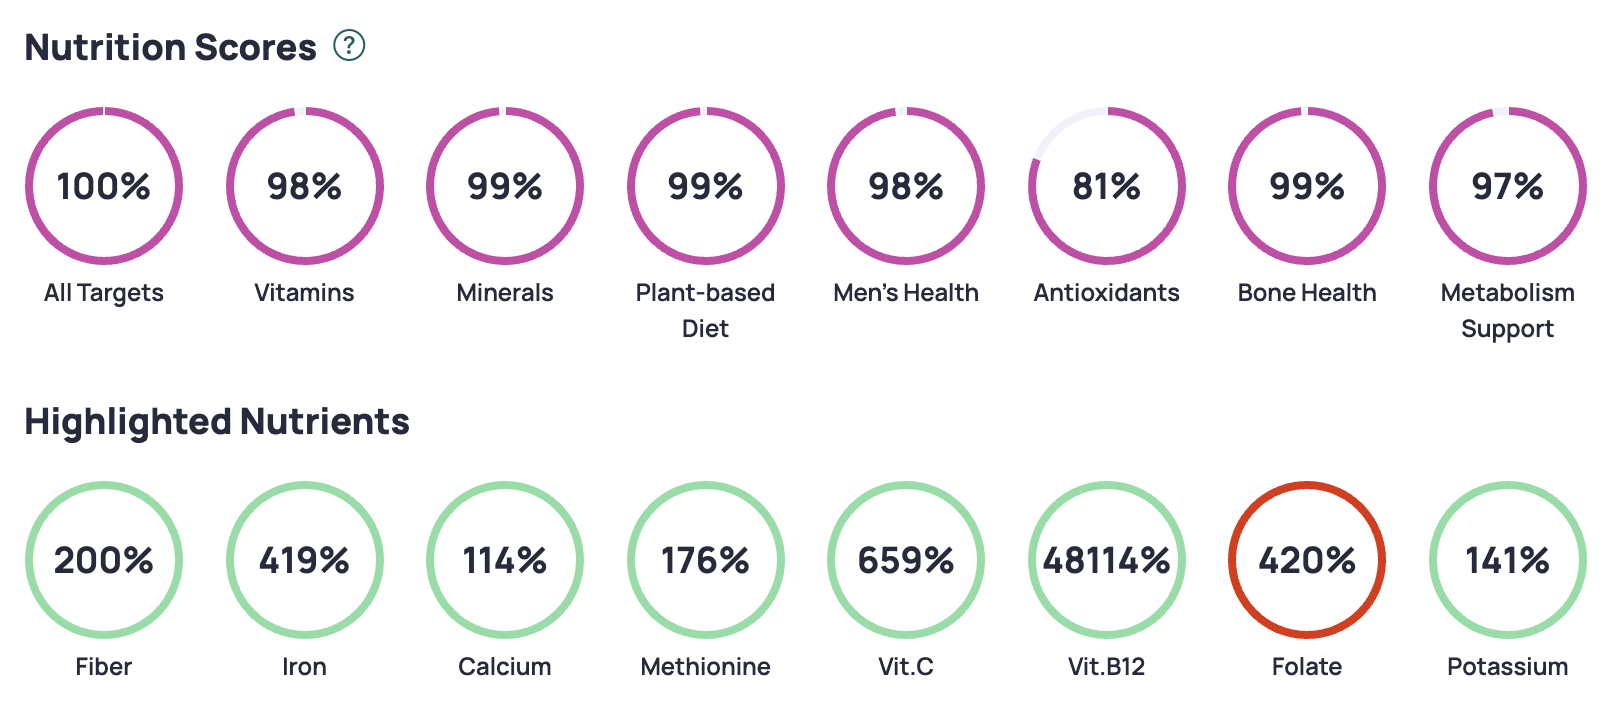Select the Calcium 114% nutrient circle
Screen dimensions: 1612x704
pyautogui.click(x=505, y=560)
